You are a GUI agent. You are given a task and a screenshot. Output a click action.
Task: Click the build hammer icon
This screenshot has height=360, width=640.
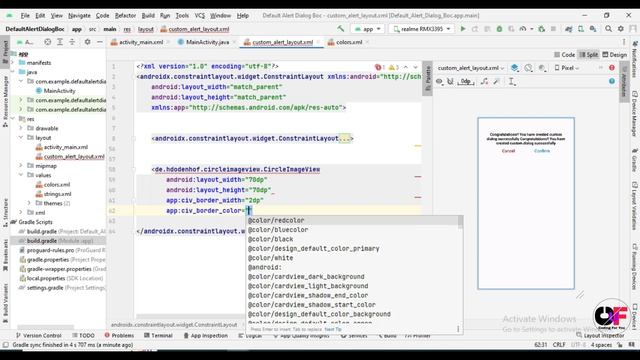pyautogui.click(x=340, y=29)
